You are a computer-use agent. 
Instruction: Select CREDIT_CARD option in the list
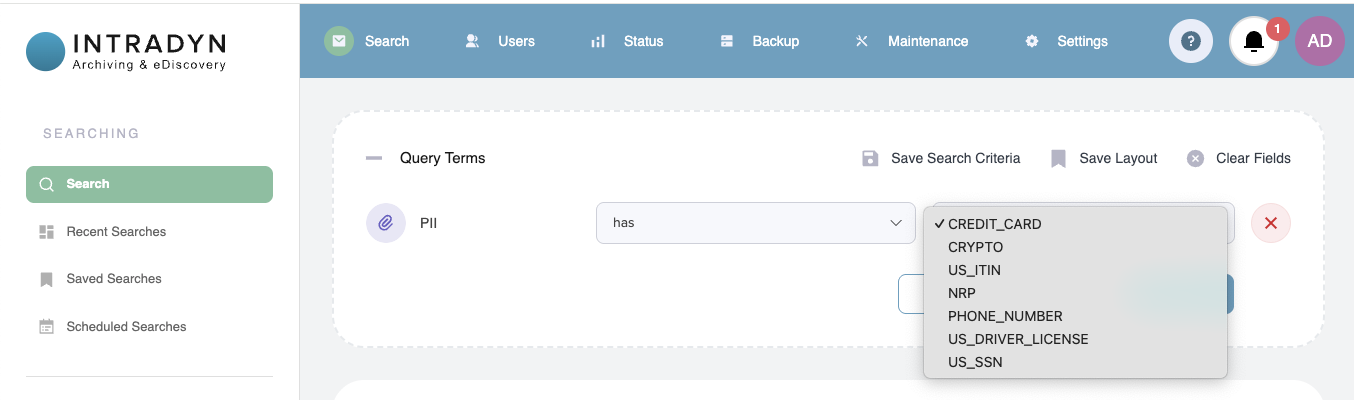[x=994, y=224]
